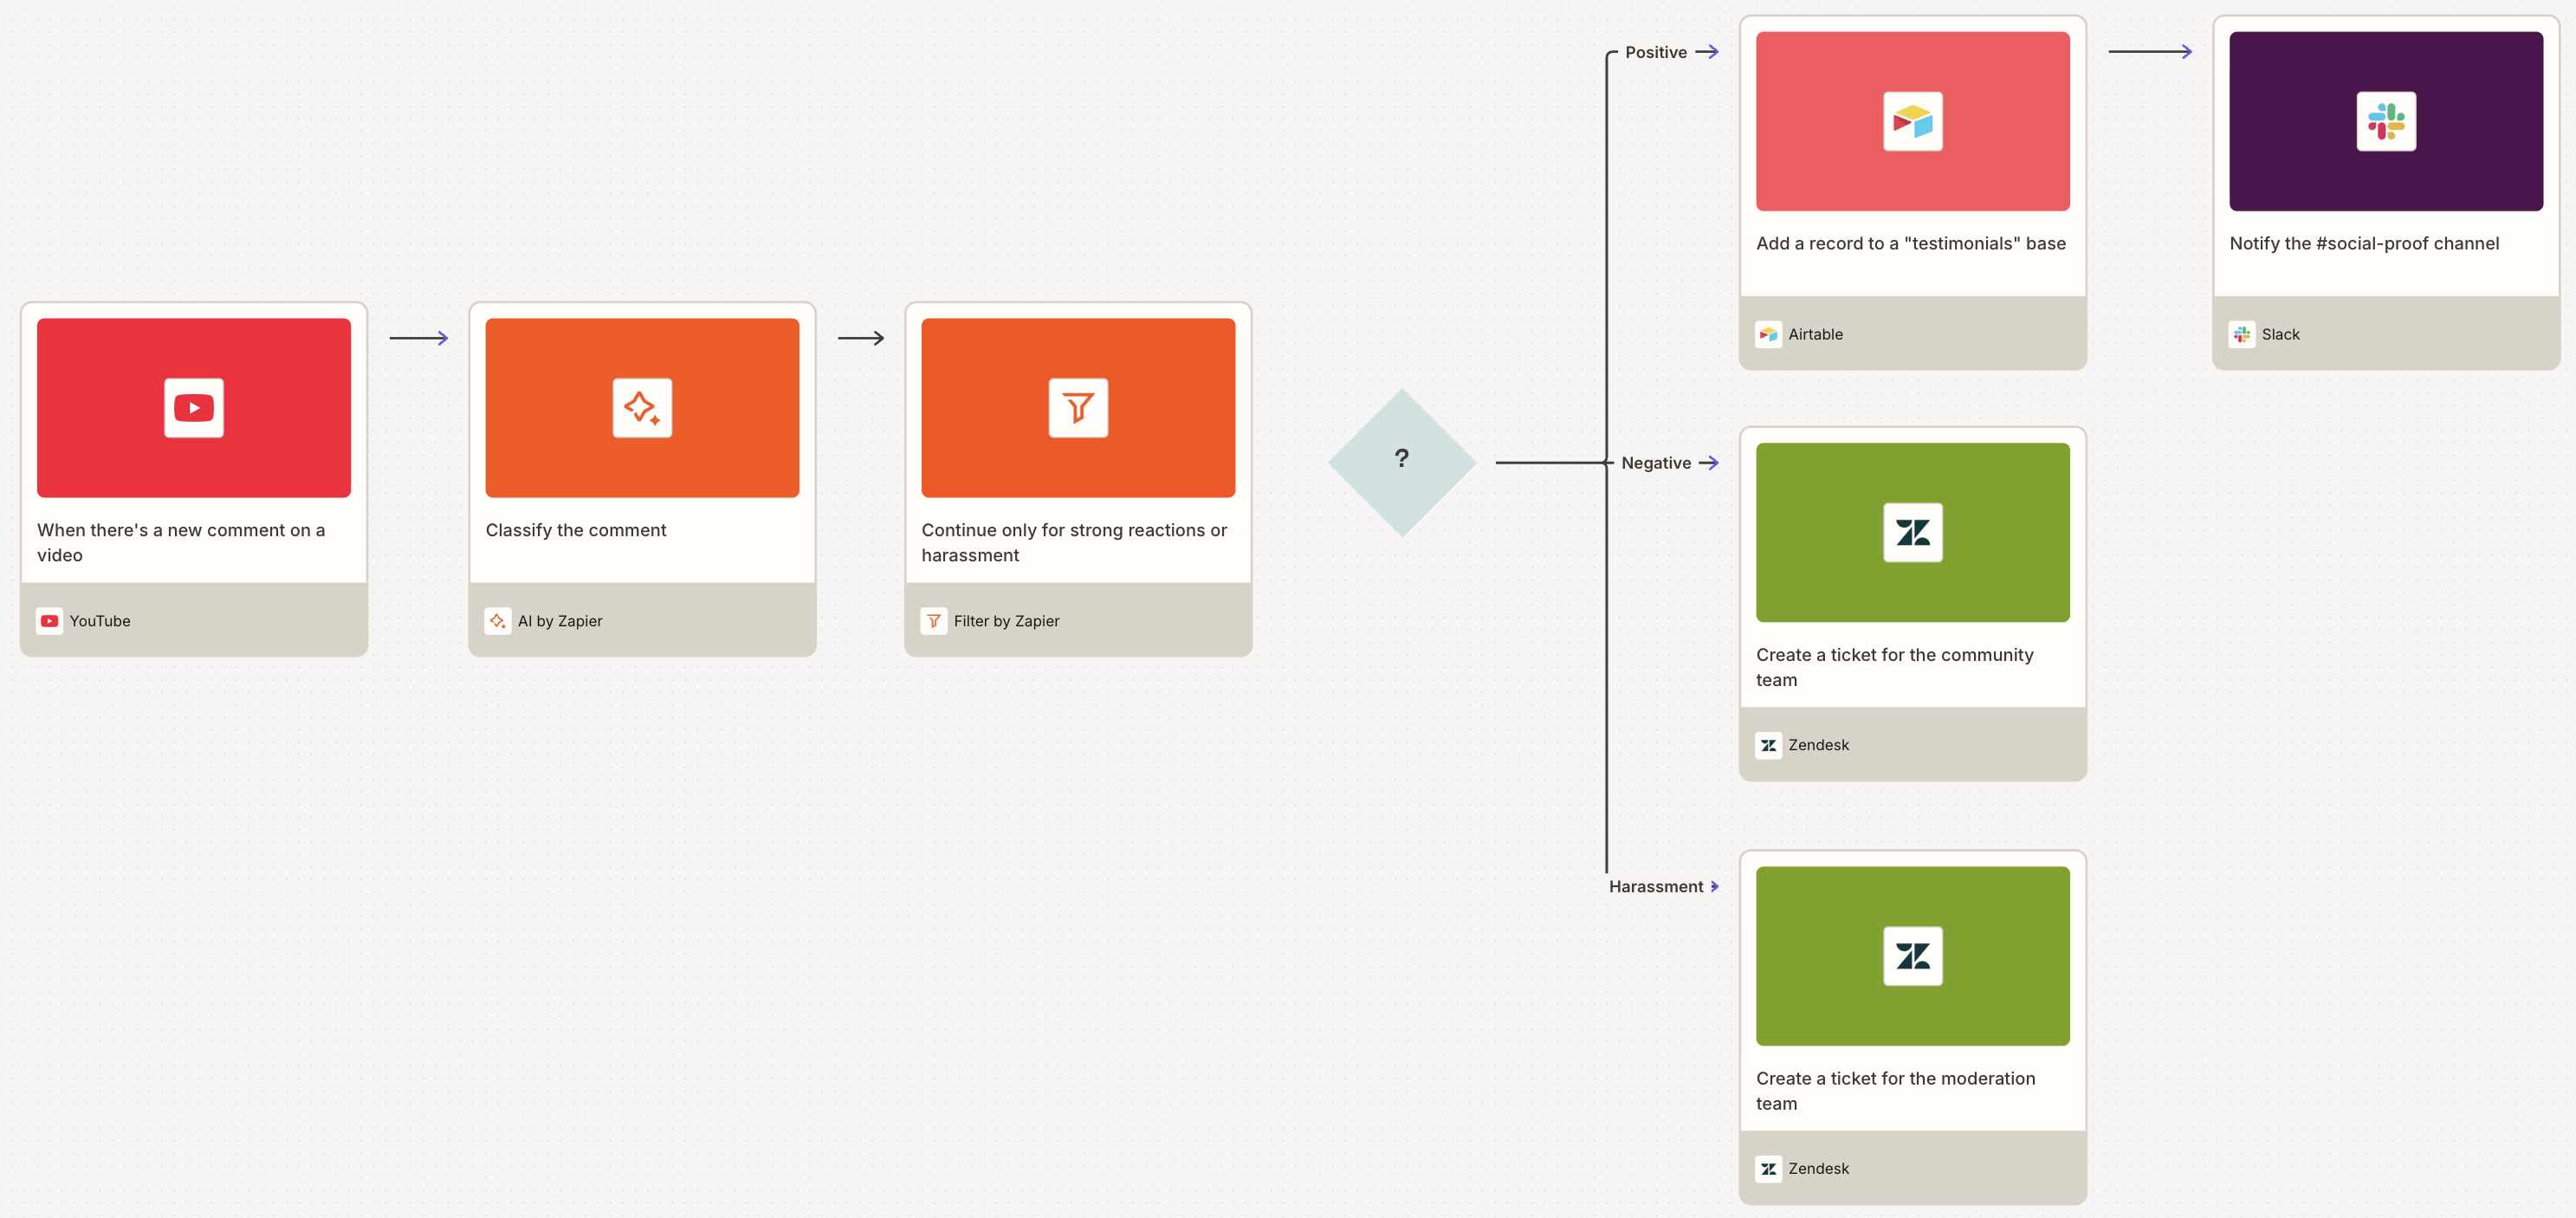Viewport: 2576px width, 1218px height.
Task: Open the question mark branch node
Action: (x=1402, y=460)
